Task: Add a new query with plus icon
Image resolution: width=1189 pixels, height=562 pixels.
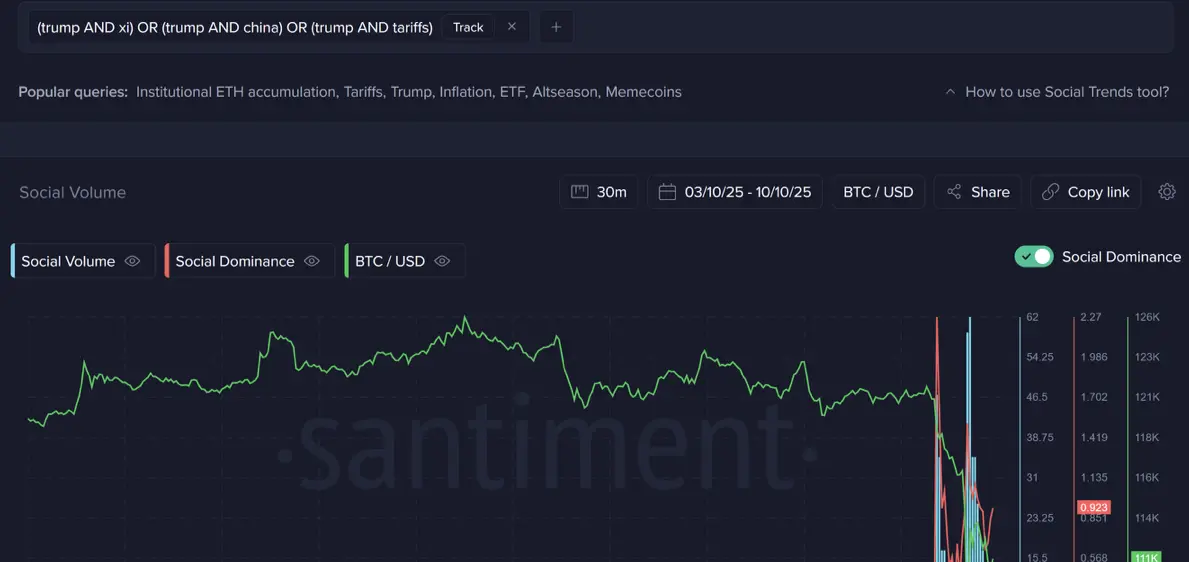Action: tap(557, 27)
